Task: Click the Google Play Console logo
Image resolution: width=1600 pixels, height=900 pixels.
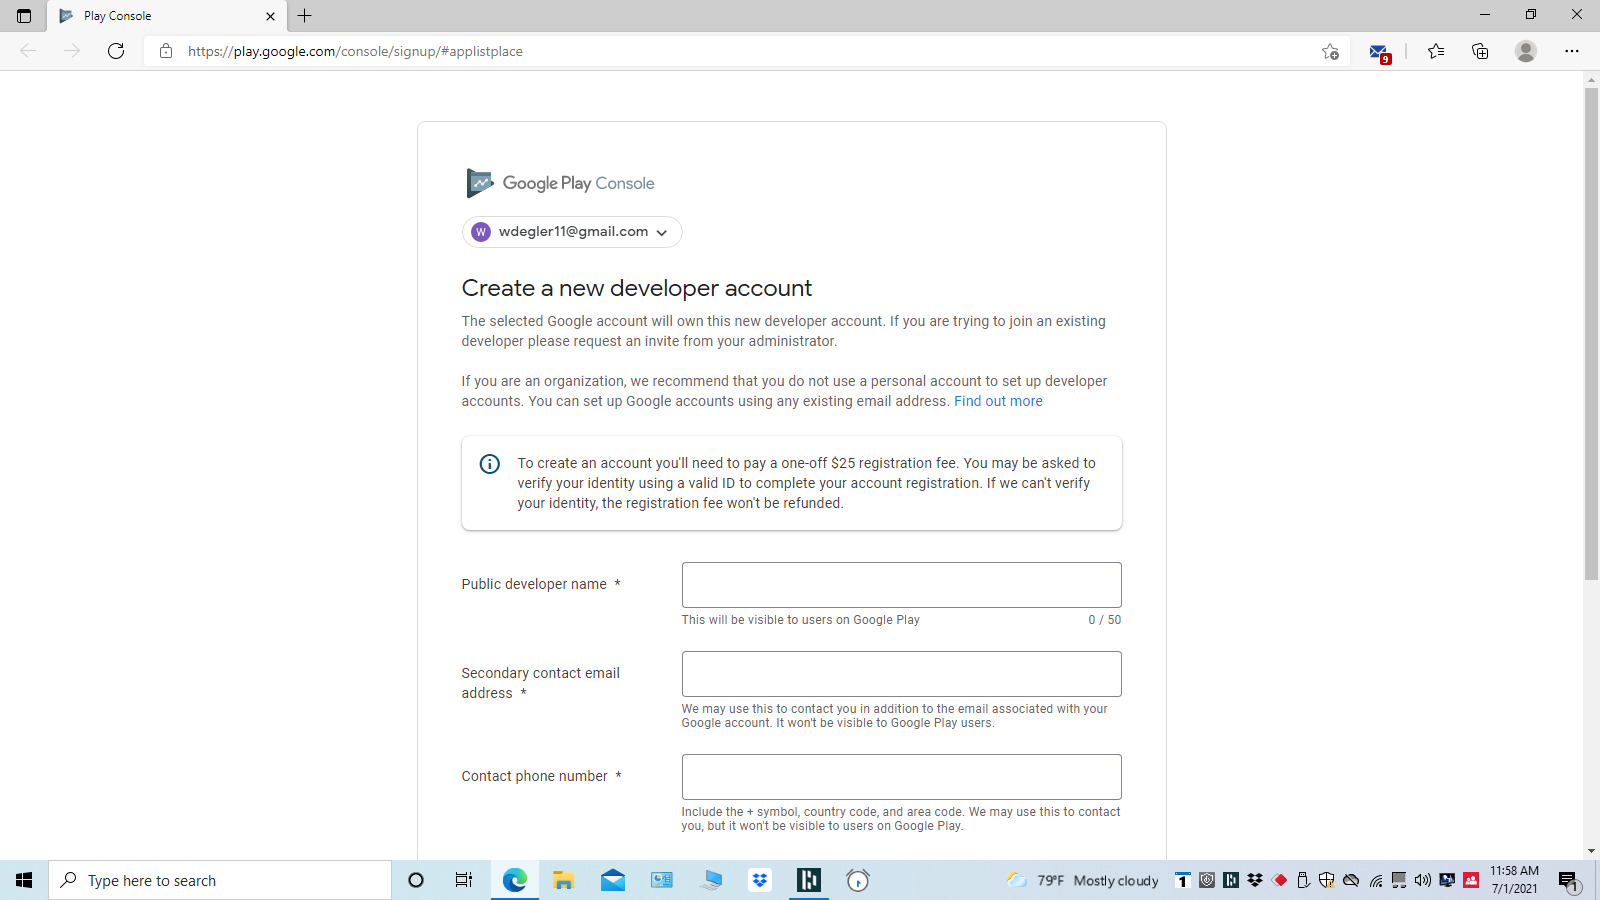Action: click(561, 183)
